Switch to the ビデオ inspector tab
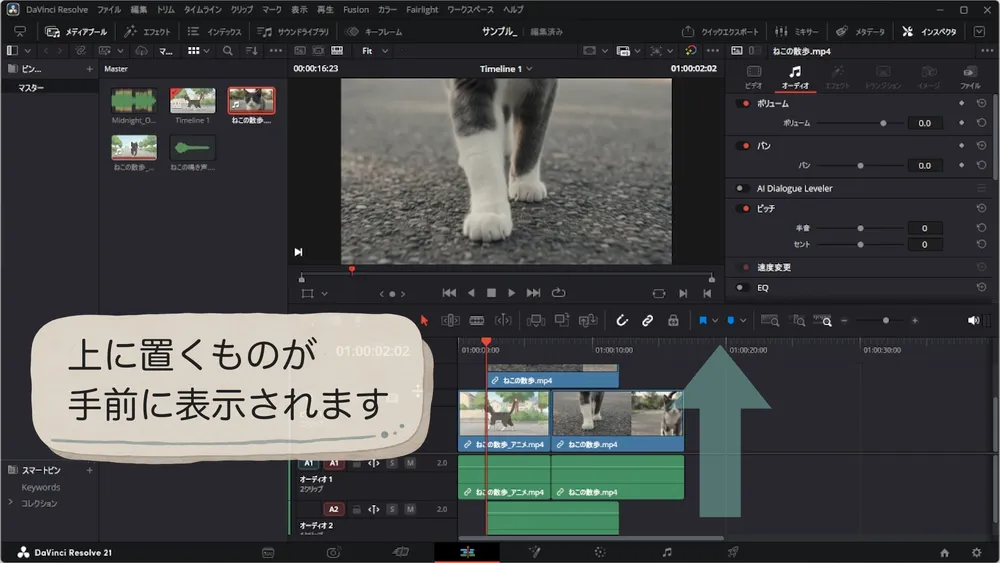The height and width of the screenshot is (563, 1000). (754, 77)
